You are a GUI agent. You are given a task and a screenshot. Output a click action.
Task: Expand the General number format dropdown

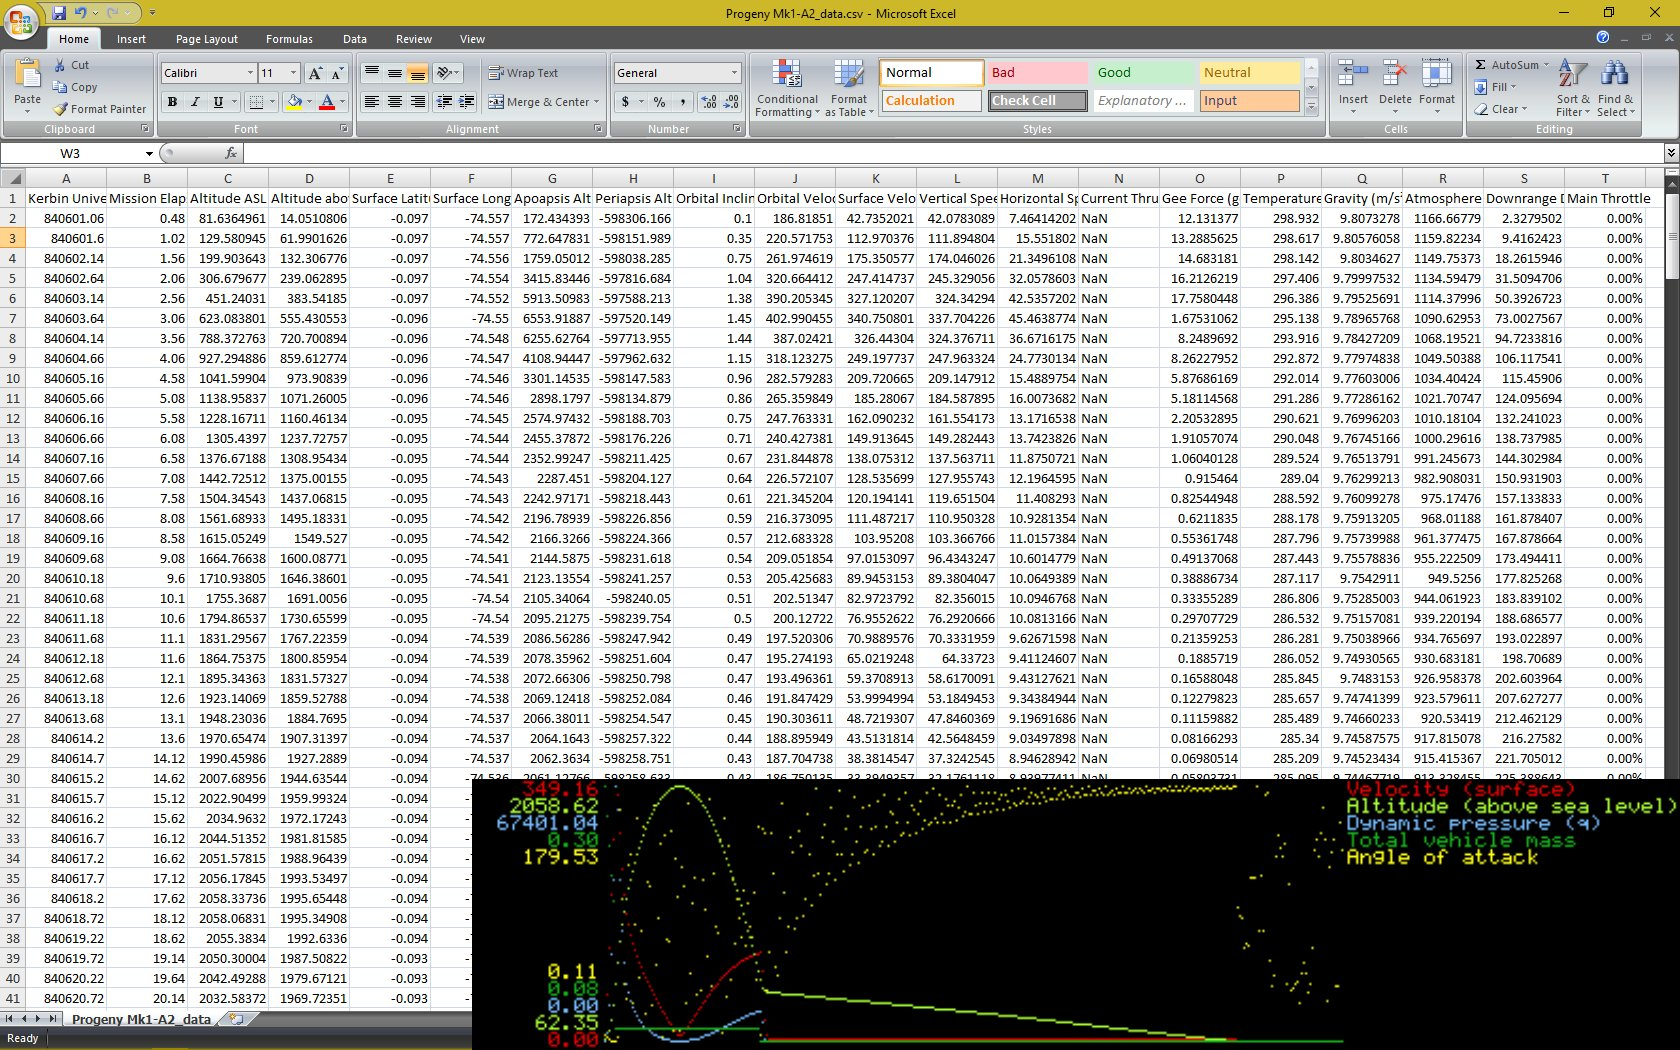(x=733, y=73)
